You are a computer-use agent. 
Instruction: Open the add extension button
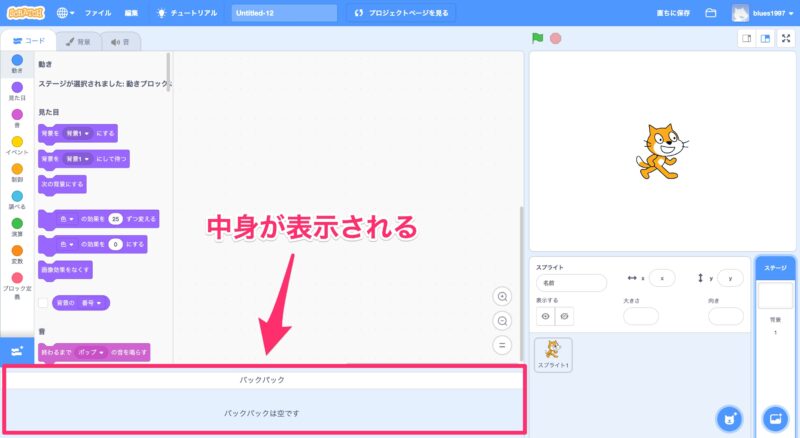(x=17, y=351)
